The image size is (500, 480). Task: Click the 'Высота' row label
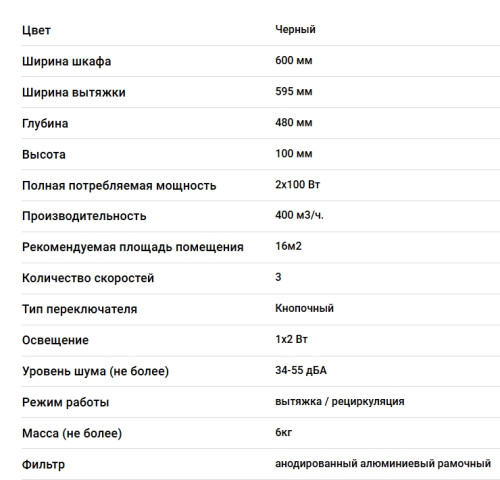click(44, 155)
